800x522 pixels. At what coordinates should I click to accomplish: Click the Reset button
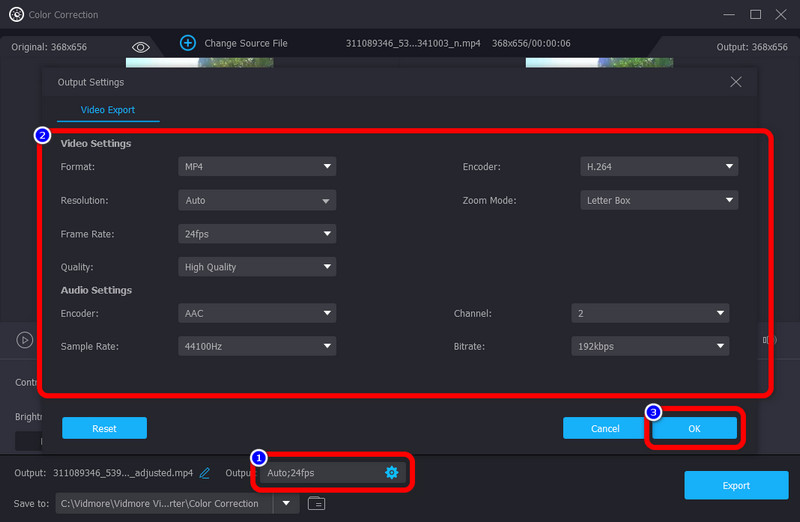(104, 428)
